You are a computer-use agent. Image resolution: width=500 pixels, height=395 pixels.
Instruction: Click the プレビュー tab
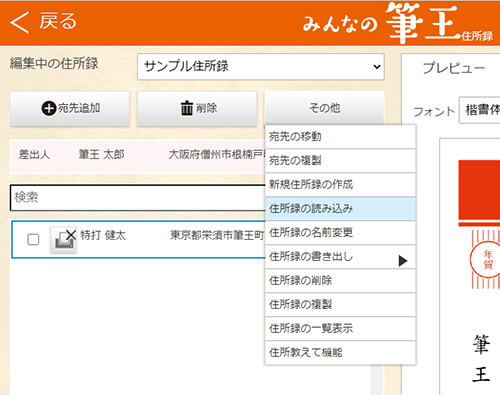click(454, 68)
